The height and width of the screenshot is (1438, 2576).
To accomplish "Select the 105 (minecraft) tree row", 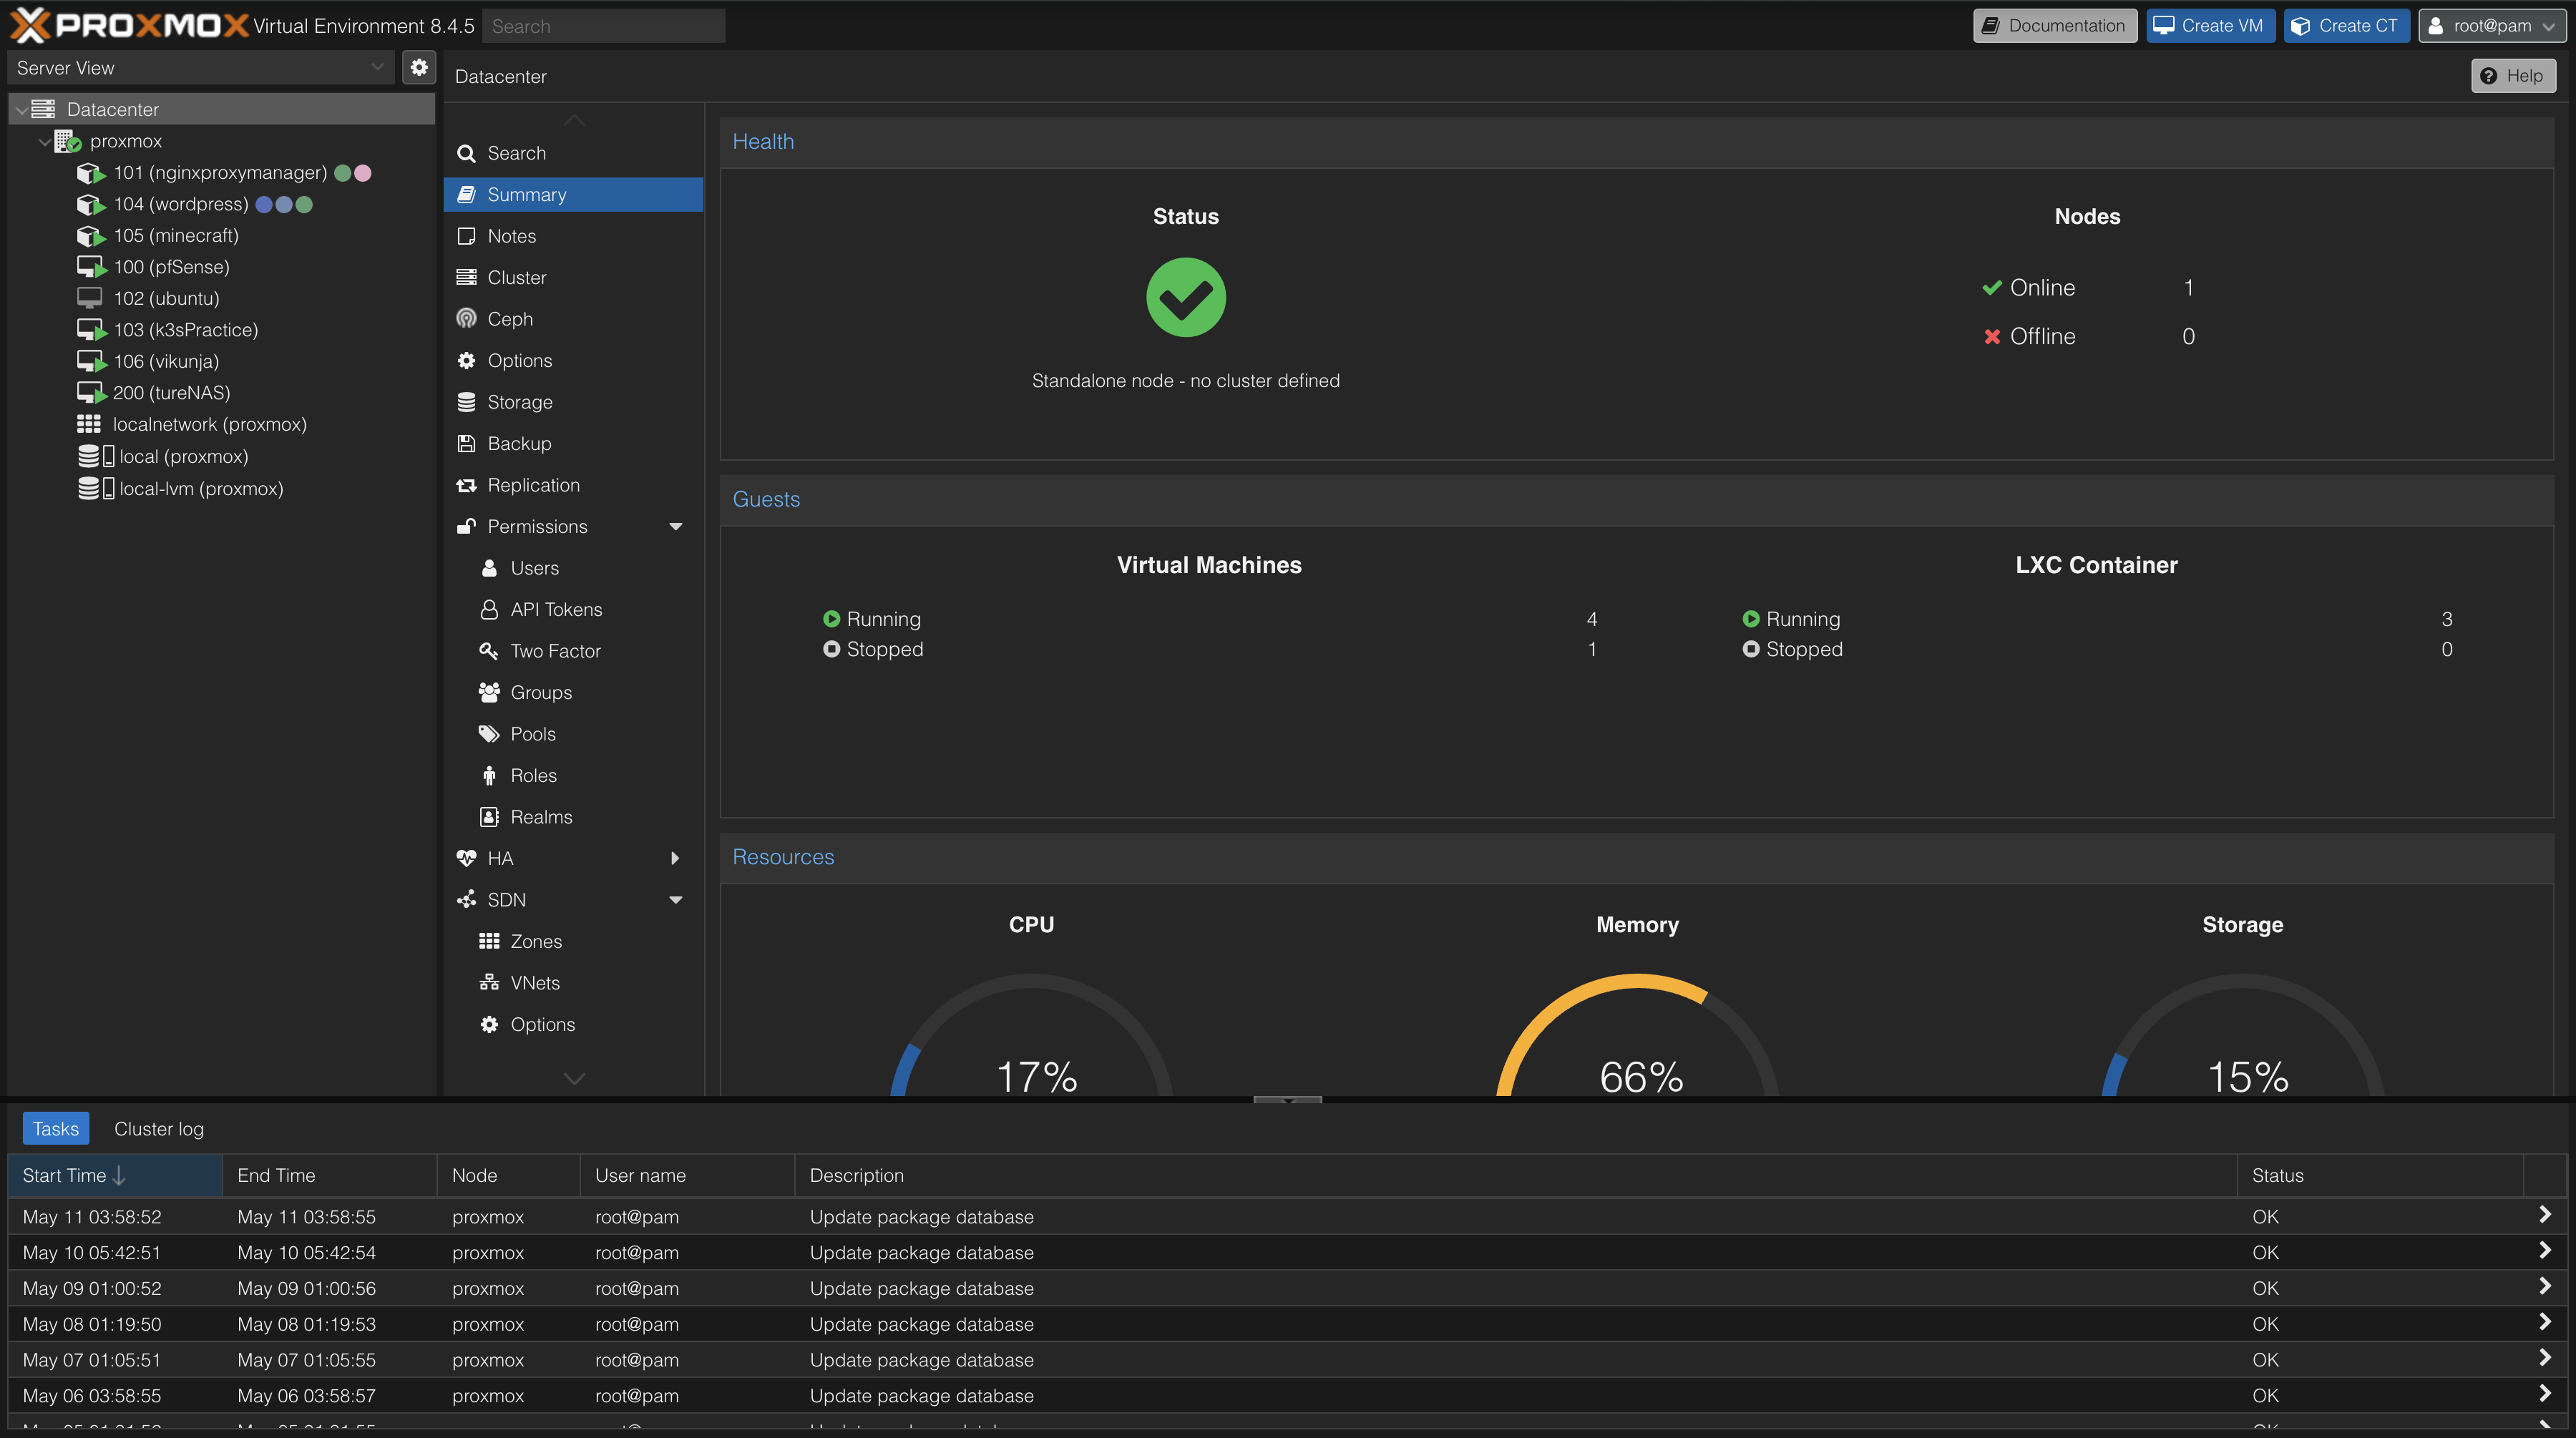I will [222, 236].
